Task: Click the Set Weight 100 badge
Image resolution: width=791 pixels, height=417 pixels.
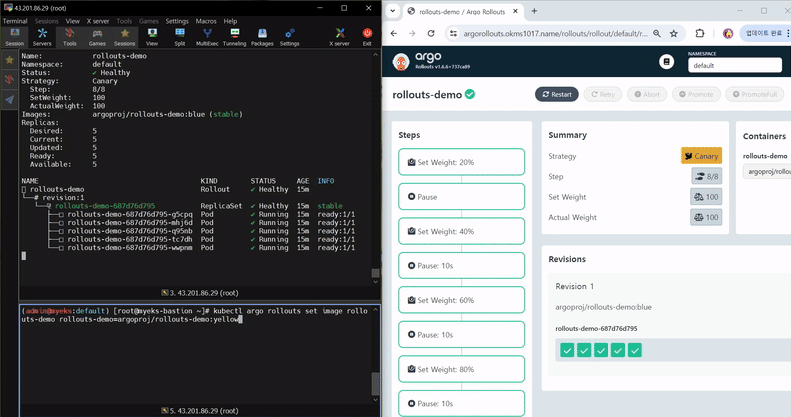Action: click(706, 197)
